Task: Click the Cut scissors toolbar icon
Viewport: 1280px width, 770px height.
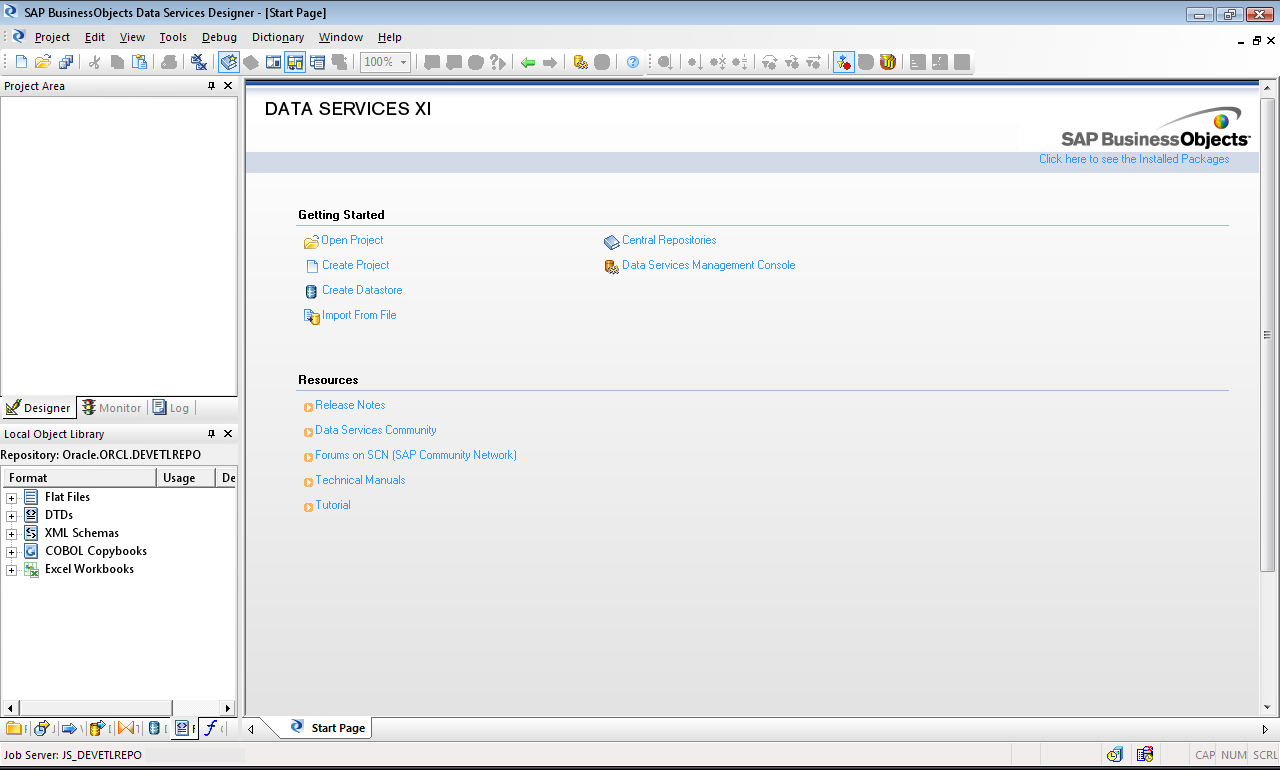Action: [x=94, y=62]
